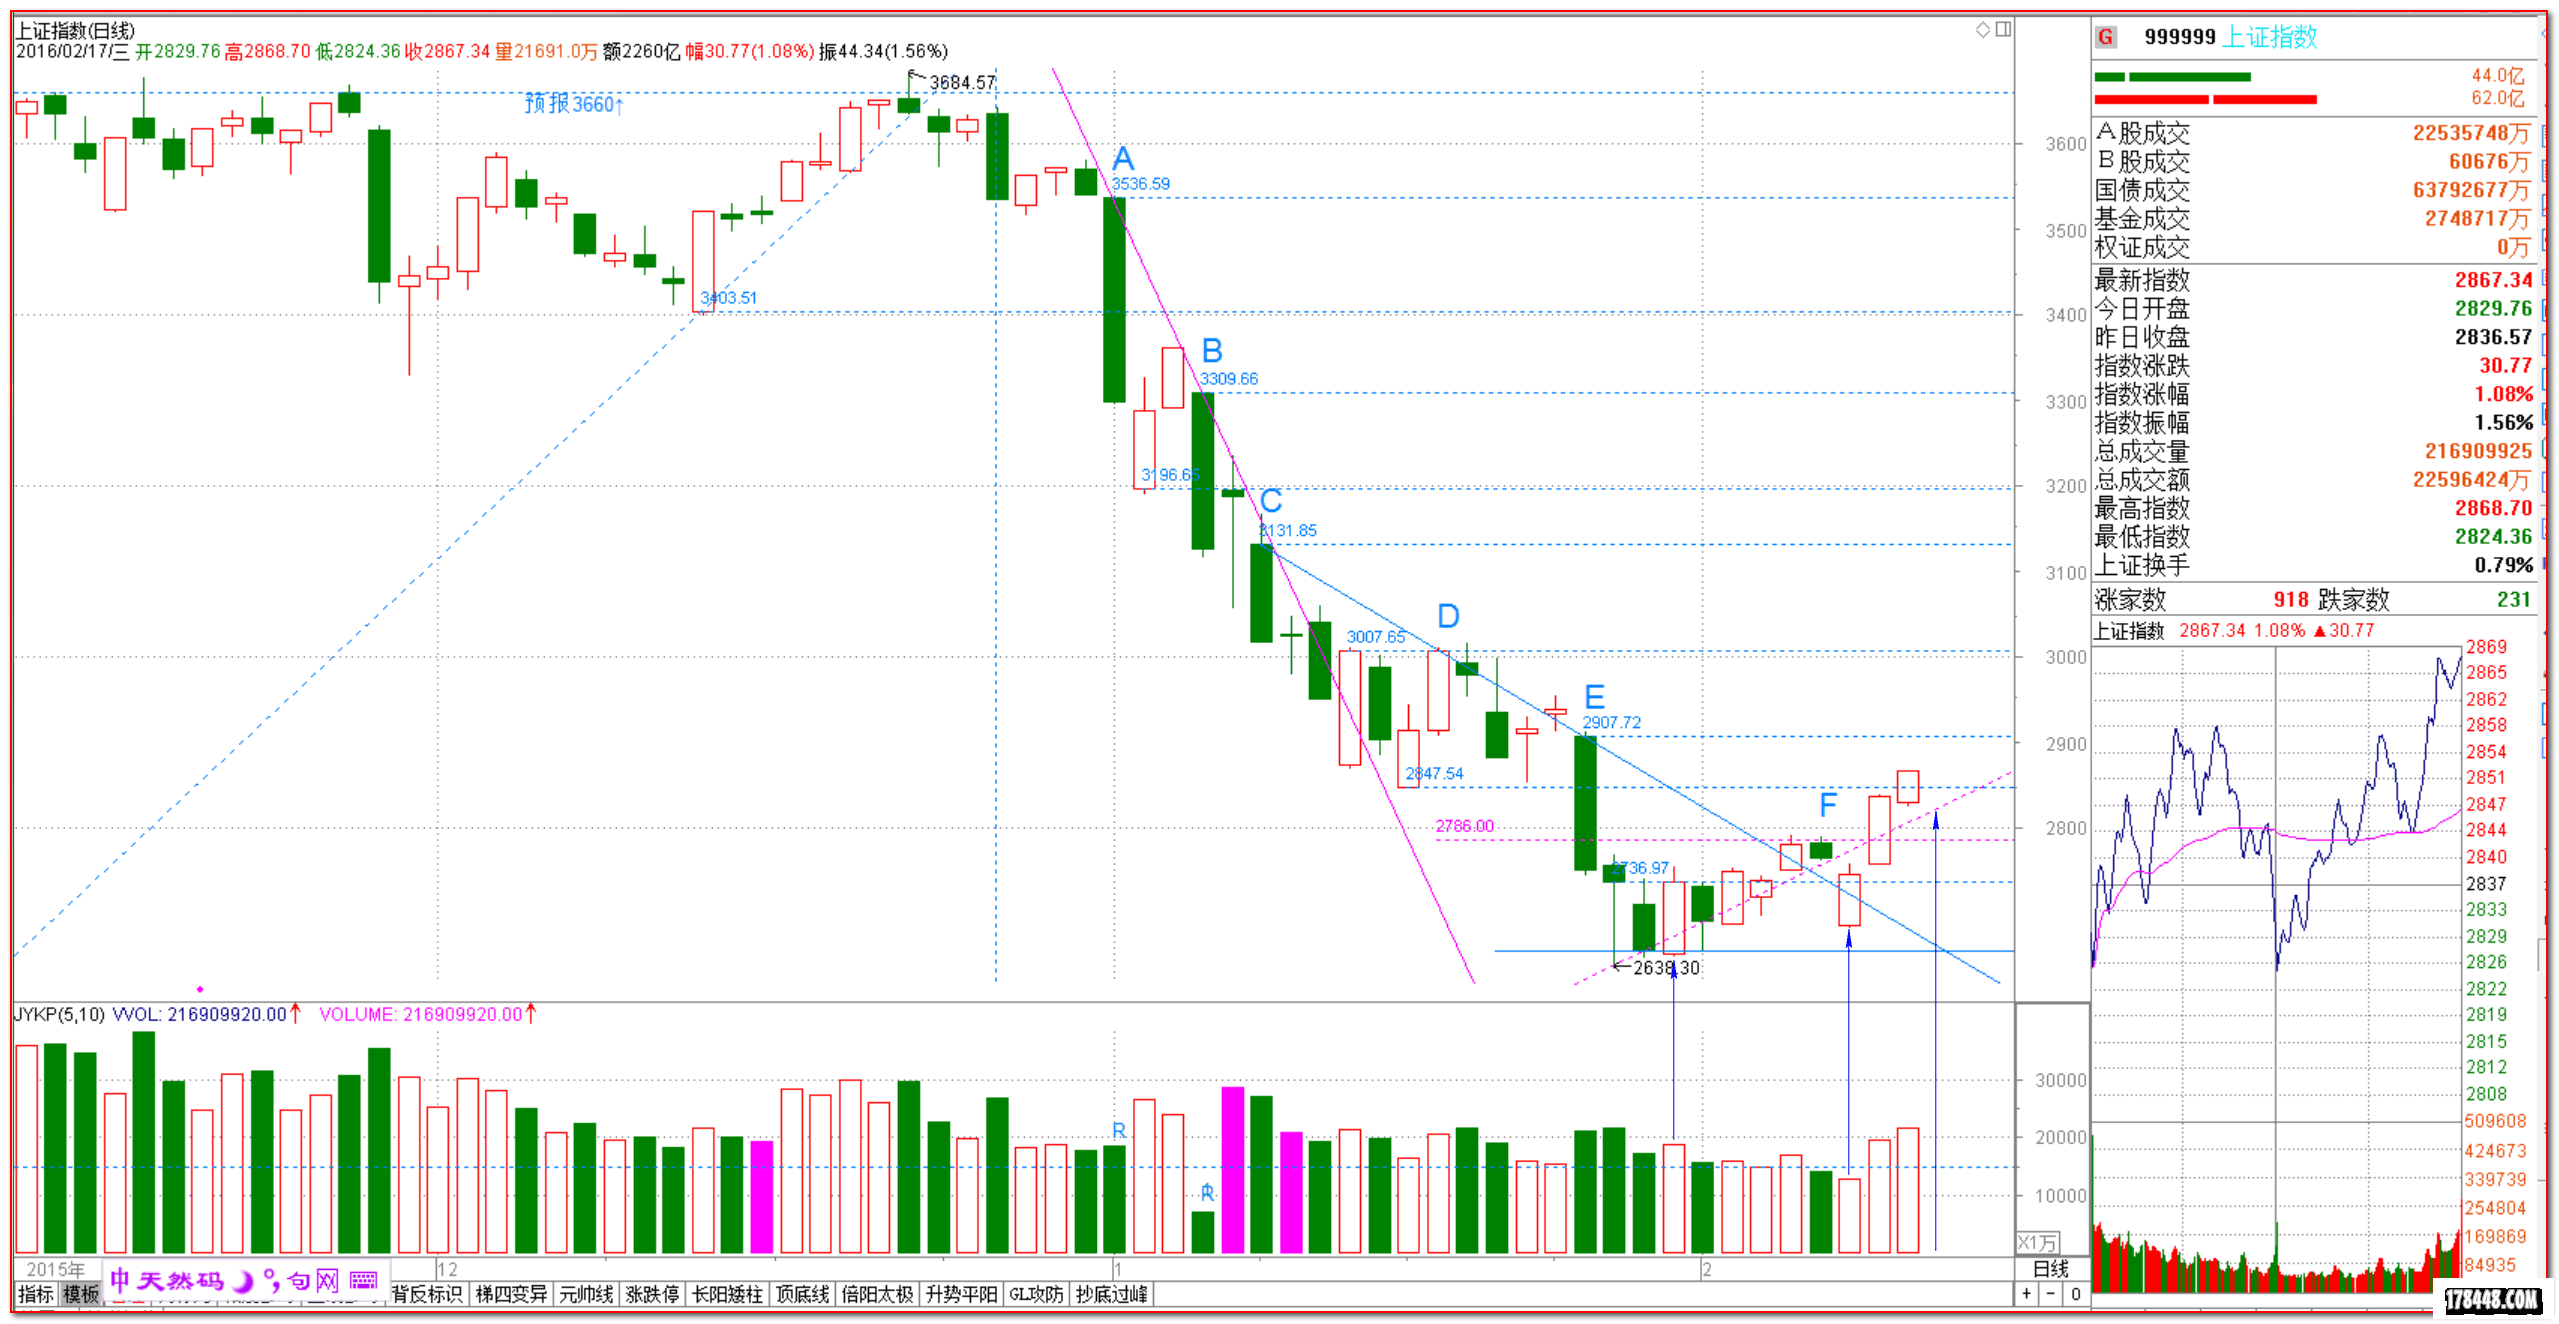Click the 跌家数 count 231
Image resolution: width=2559 pixels, height=1324 pixels.
click(2513, 600)
